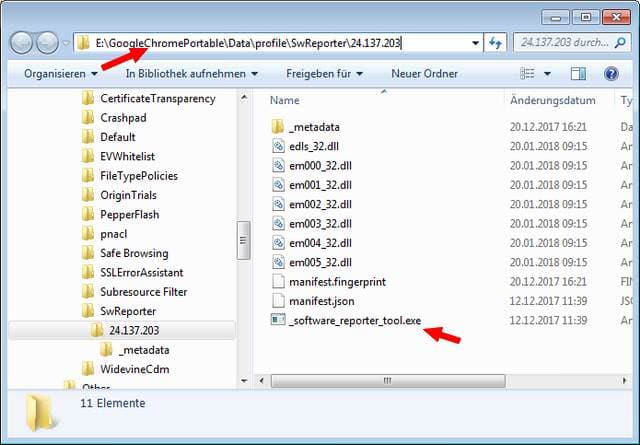Open the view options dropdown arrow
The width and height of the screenshot is (640, 445).
[x=547, y=74]
